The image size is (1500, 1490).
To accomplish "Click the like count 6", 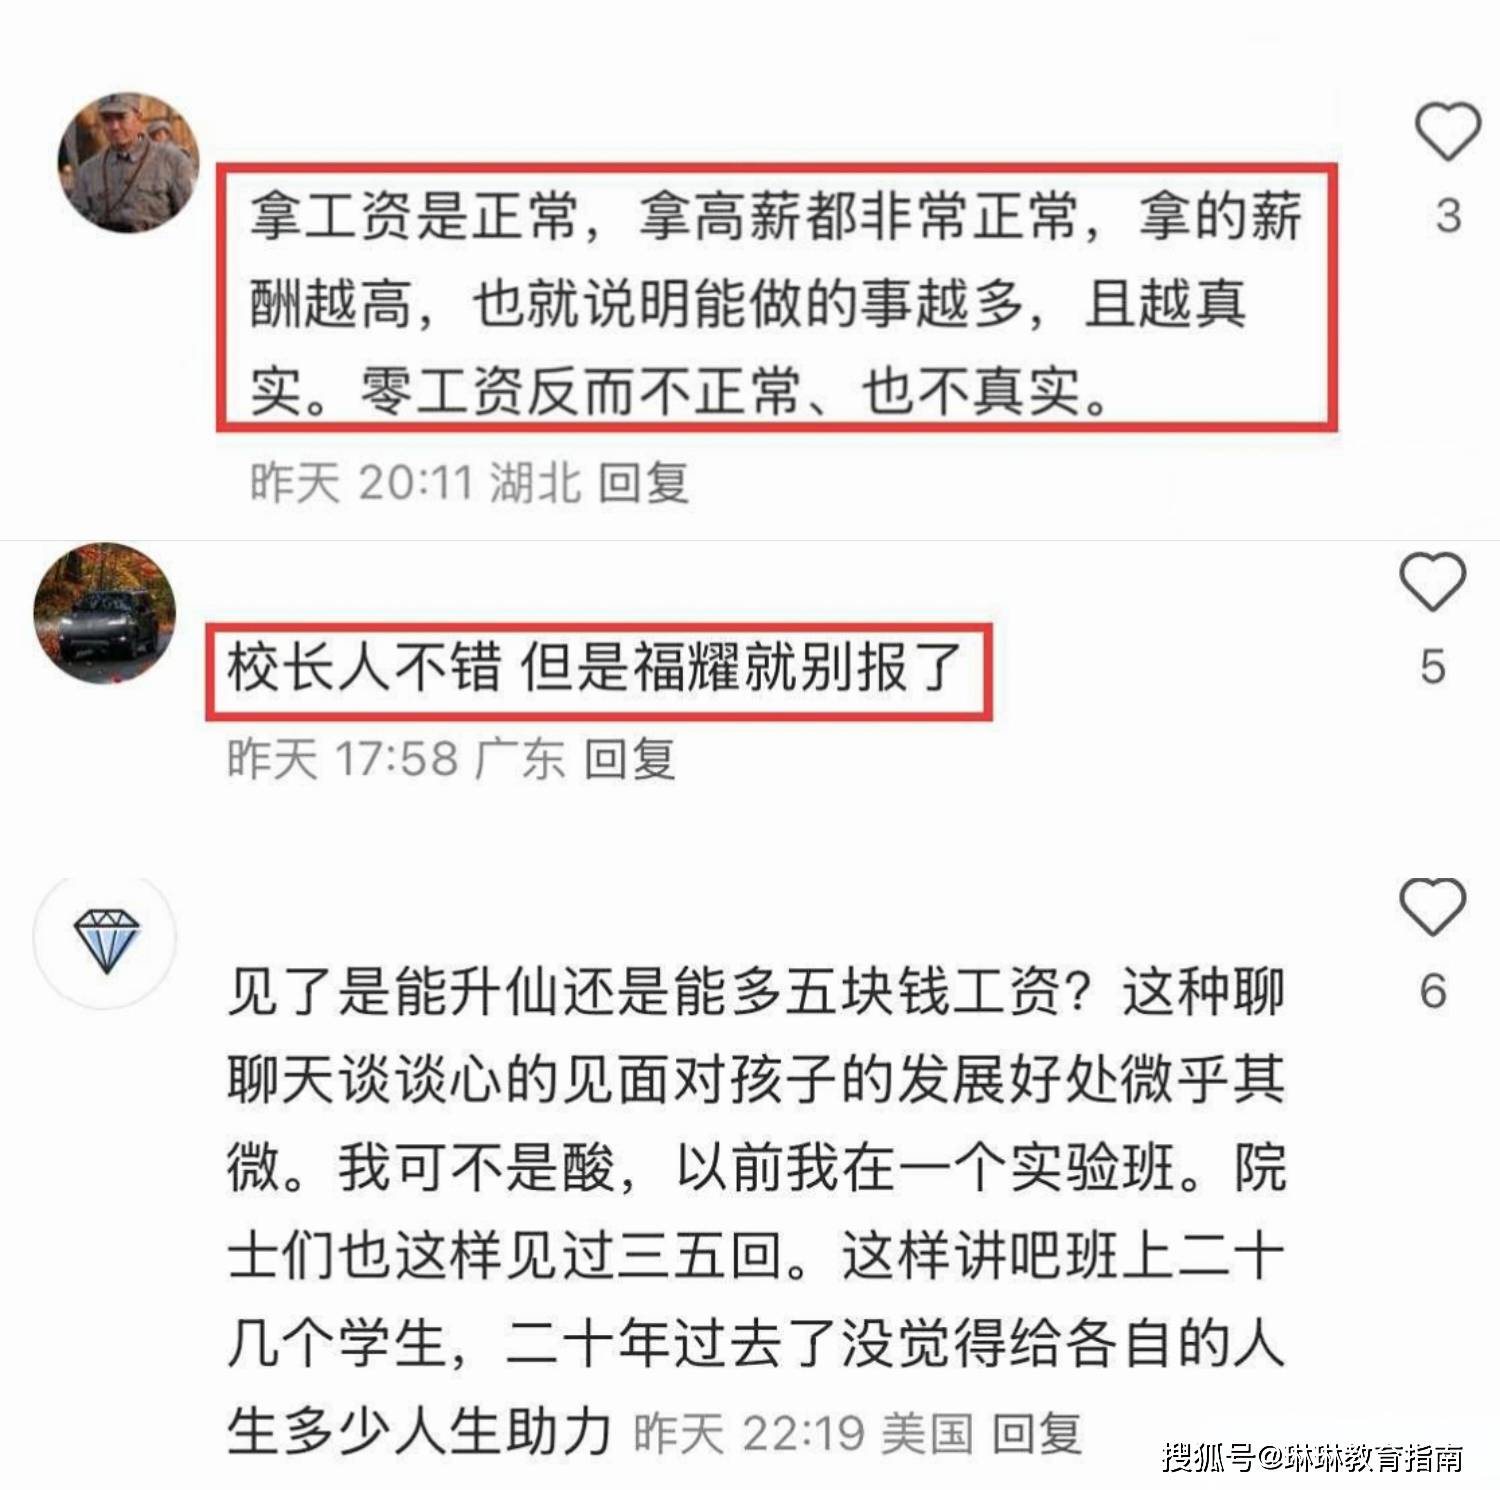I will pos(1433,992).
